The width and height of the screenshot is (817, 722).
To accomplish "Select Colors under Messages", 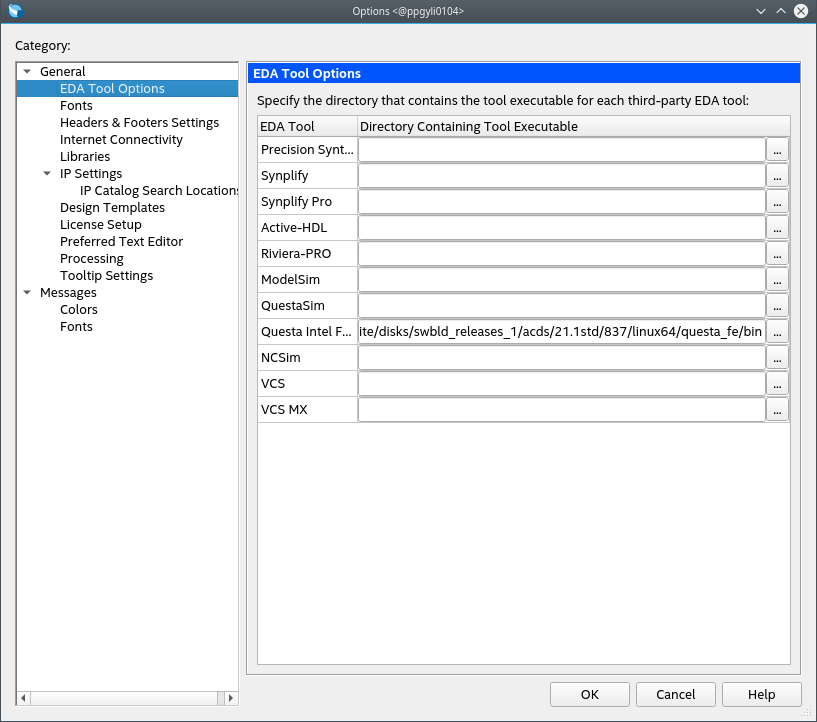I will point(79,309).
